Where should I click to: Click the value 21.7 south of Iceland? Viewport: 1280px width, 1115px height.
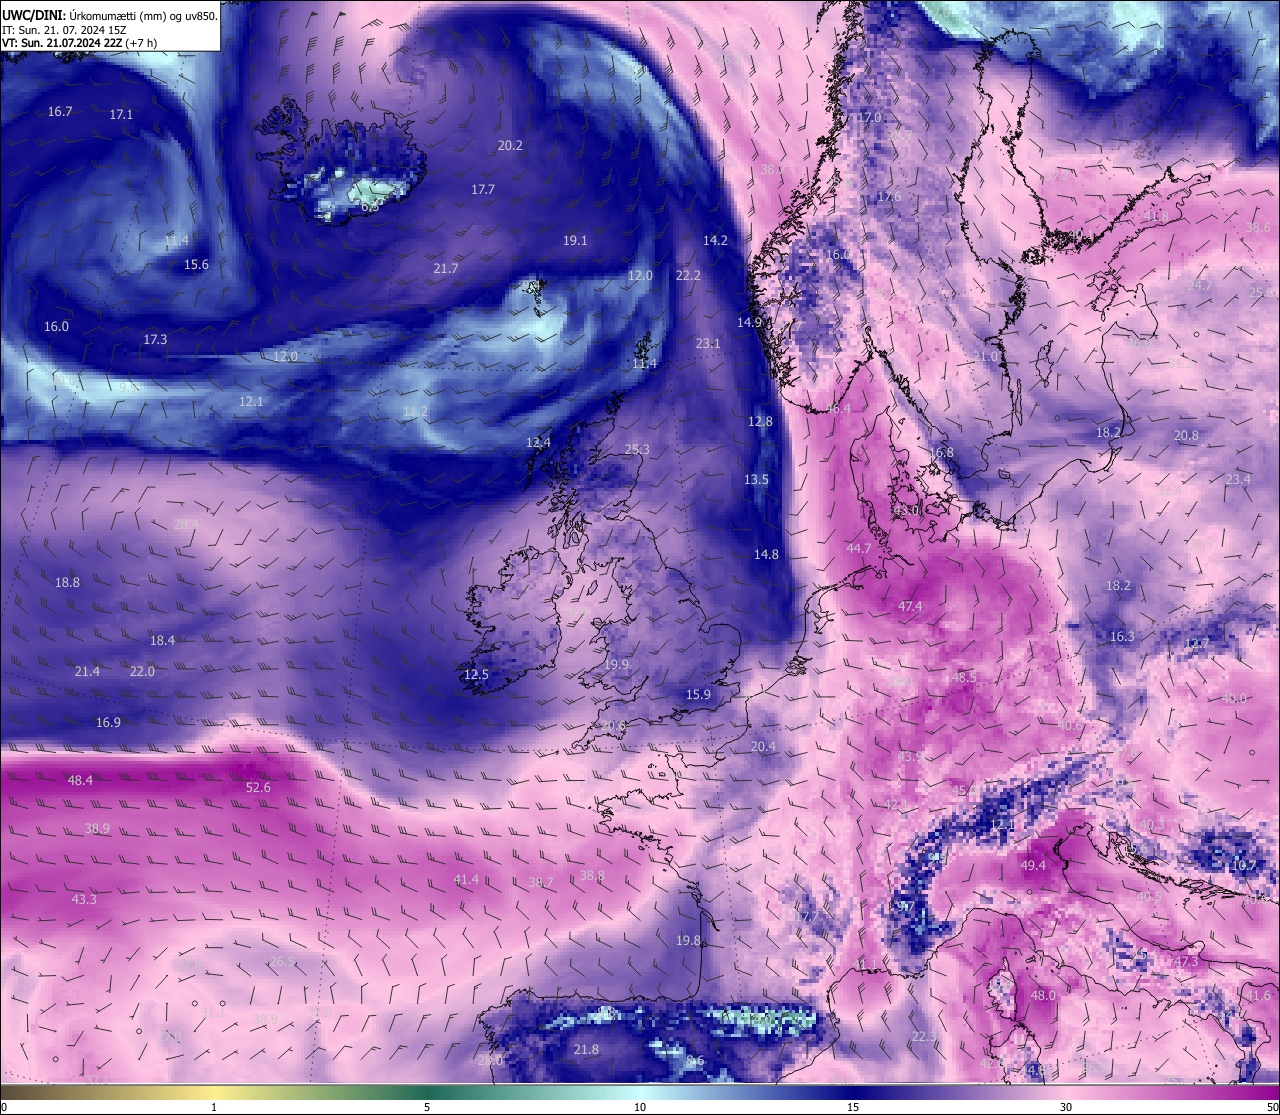[446, 269]
